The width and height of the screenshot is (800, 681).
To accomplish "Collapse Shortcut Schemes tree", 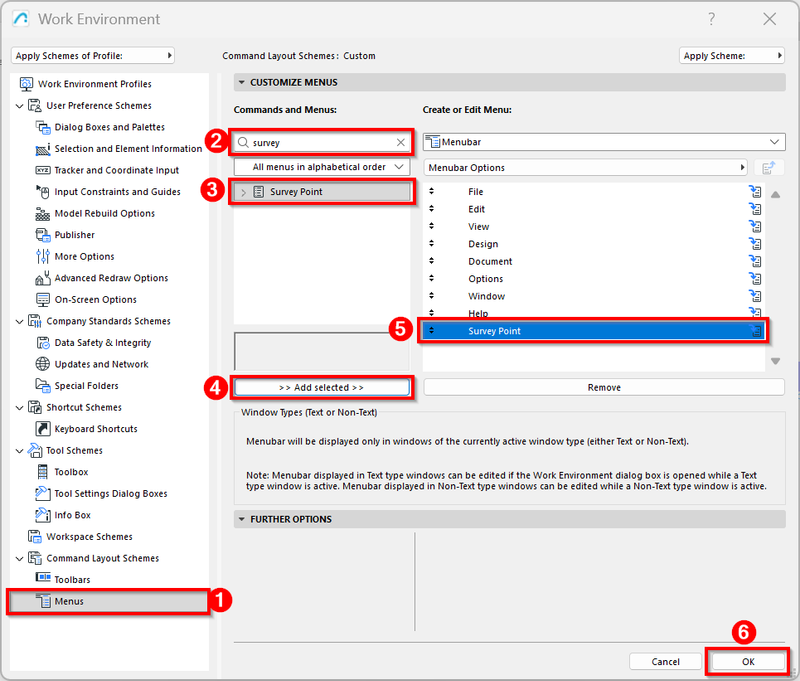I will (x=19, y=408).
